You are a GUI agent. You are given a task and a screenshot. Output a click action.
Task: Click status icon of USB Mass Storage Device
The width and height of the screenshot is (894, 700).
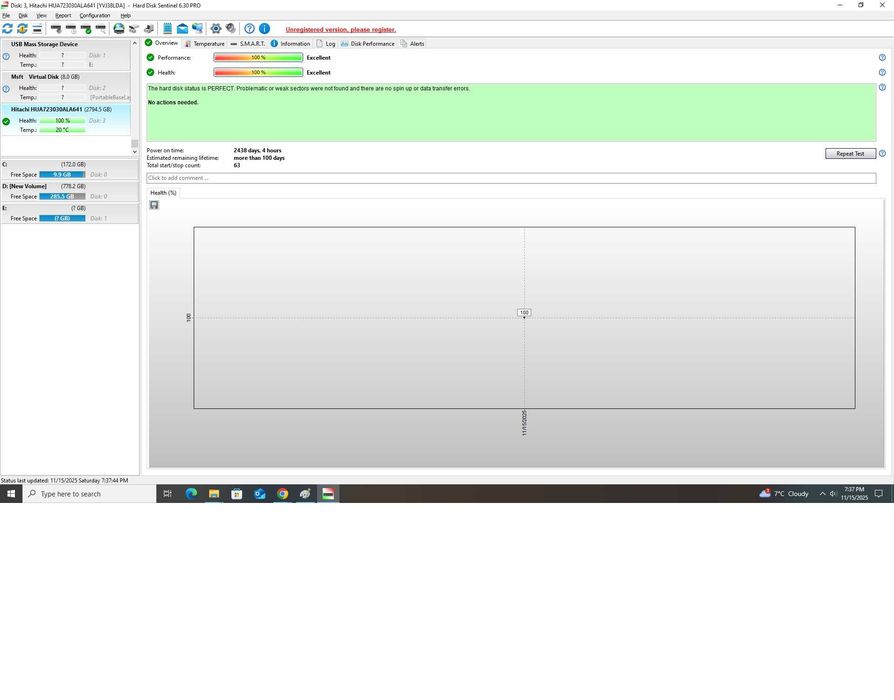pos(6,56)
